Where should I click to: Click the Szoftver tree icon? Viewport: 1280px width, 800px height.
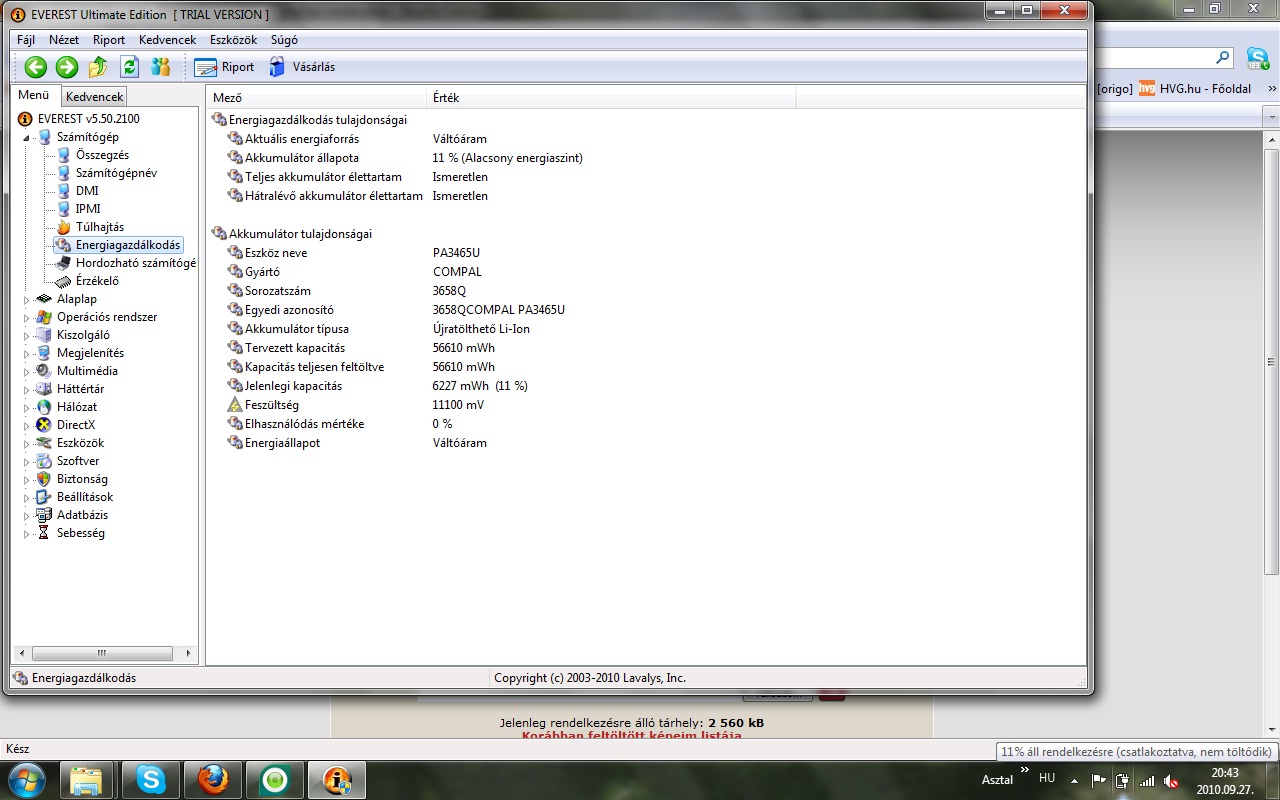click(x=44, y=461)
